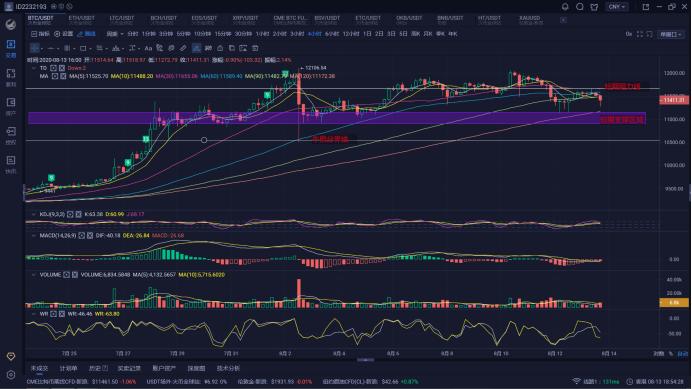This screenshot has width=692, height=389.
Task: Click the fullscreen icon above price axis
Action: pos(639,34)
